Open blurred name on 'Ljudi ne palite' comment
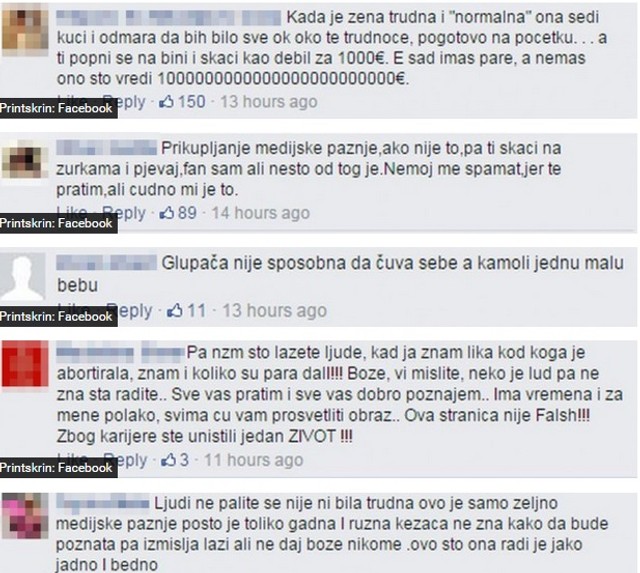The width and height of the screenshot is (640, 573). coord(102,503)
